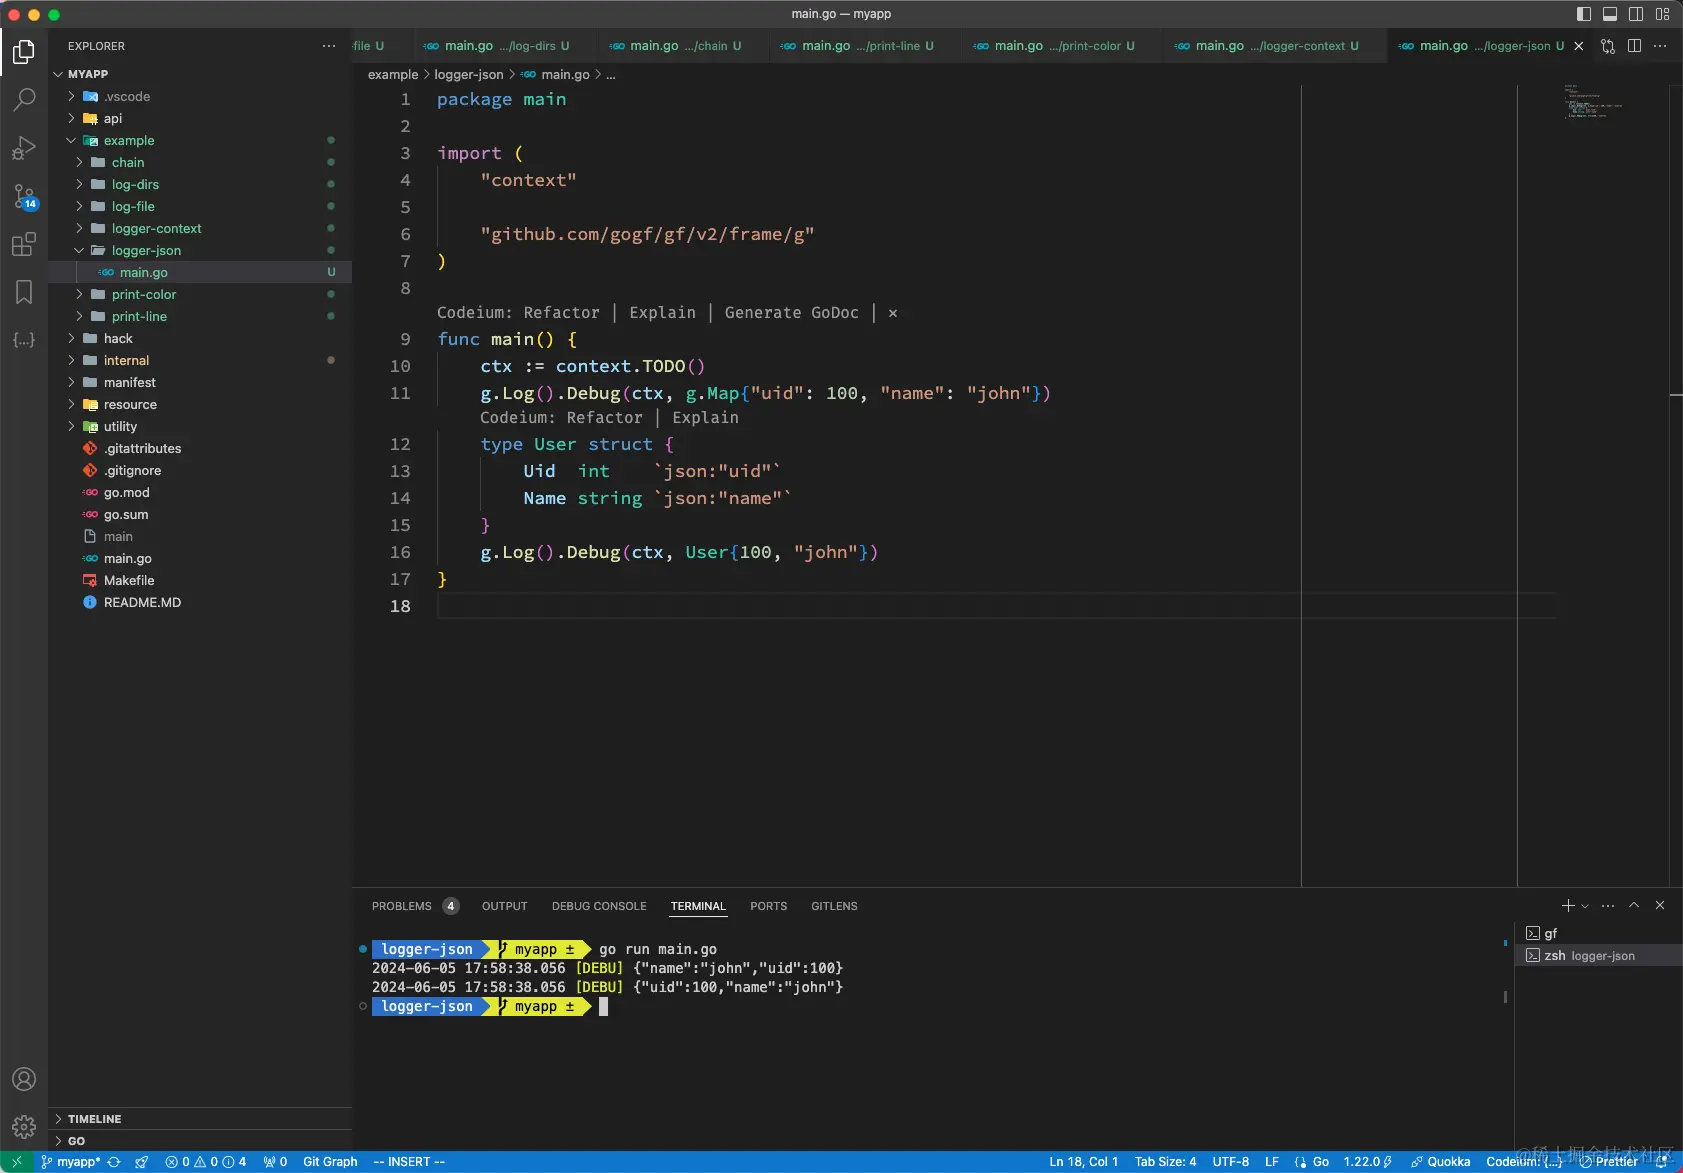This screenshot has height=1173, width=1683.
Task: Toggle bottom panel visibility
Action: pyautogui.click(x=1610, y=14)
